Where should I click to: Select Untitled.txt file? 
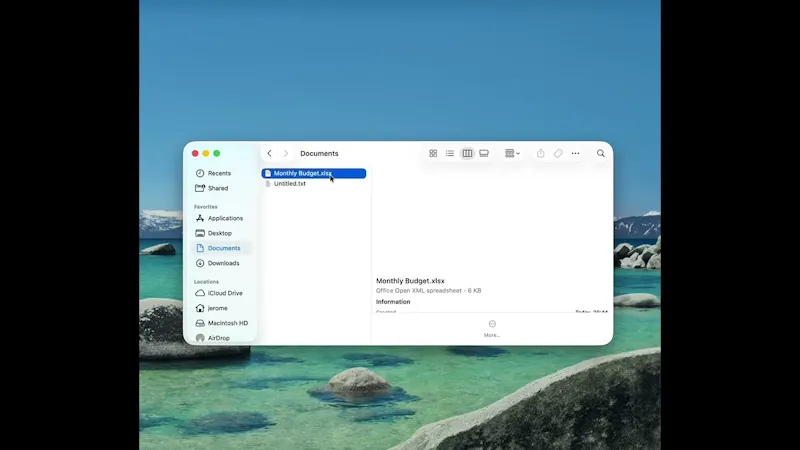[314, 184]
